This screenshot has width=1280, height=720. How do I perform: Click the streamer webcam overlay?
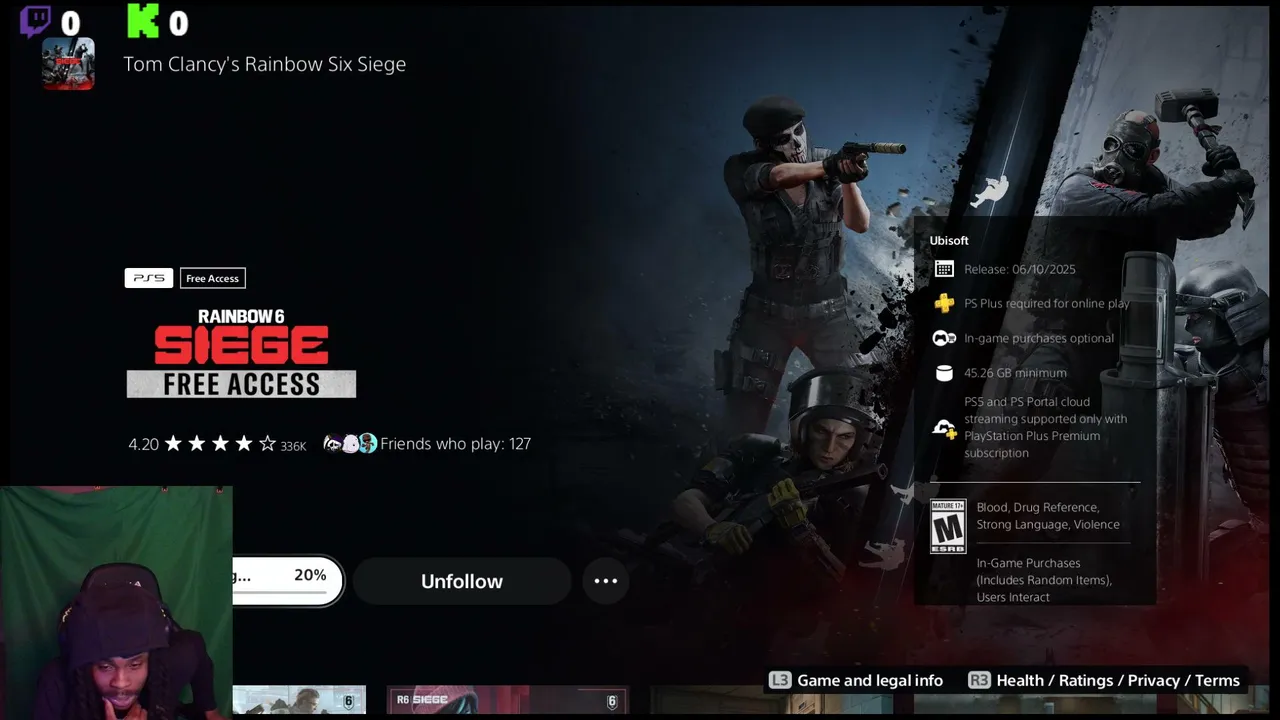(x=116, y=603)
